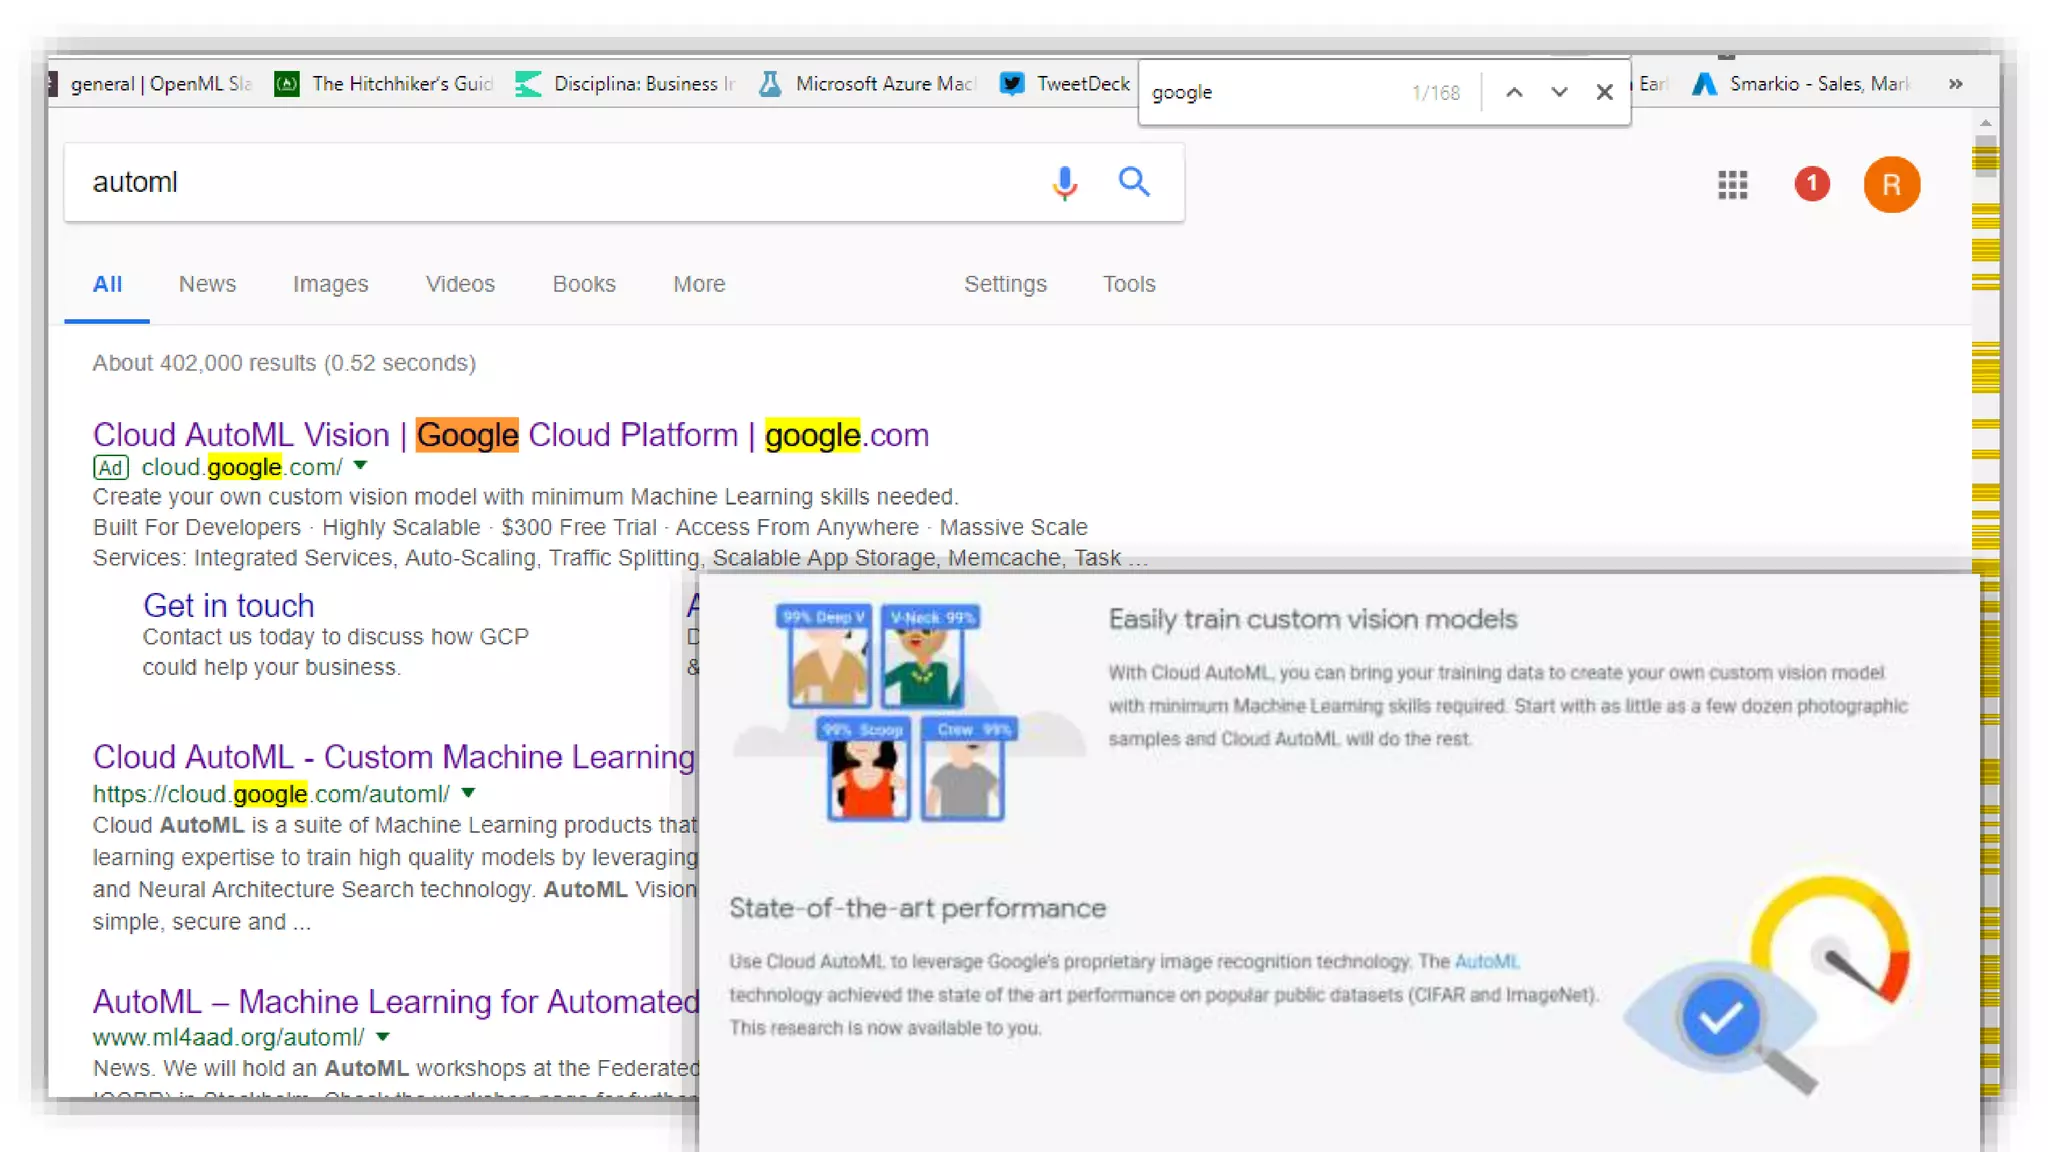Open the red notifications badge
This screenshot has height=1152, width=2048.
(x=1811, y=184)
